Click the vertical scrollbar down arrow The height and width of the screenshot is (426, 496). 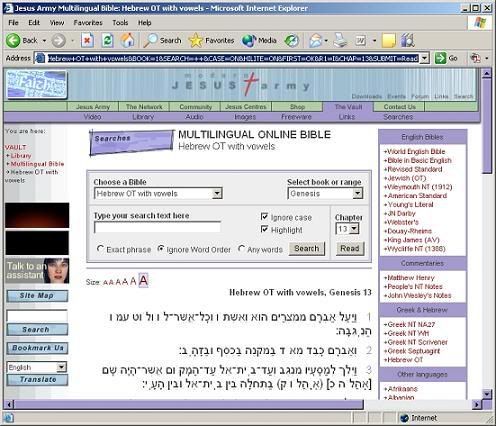(x=487, y=394)
